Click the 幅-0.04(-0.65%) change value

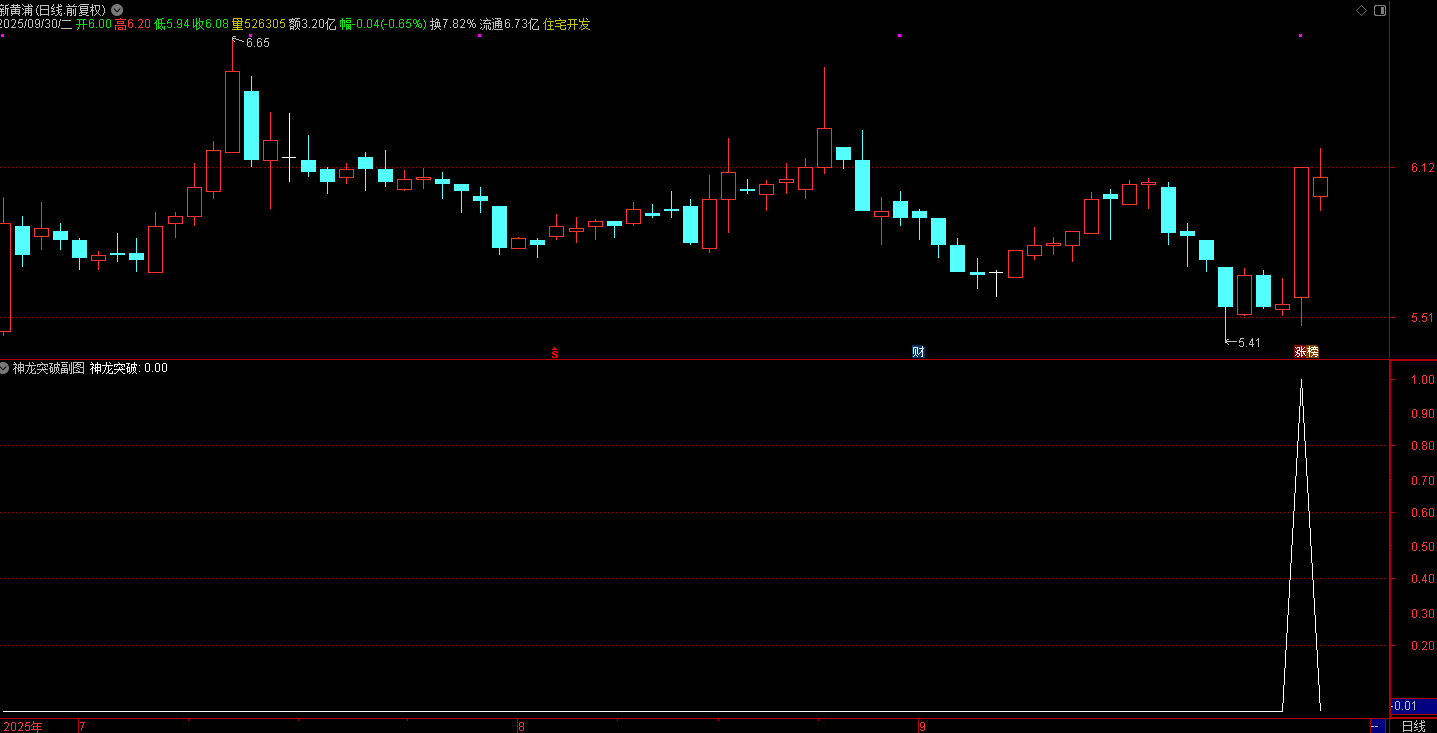click(x=383, y=24)
